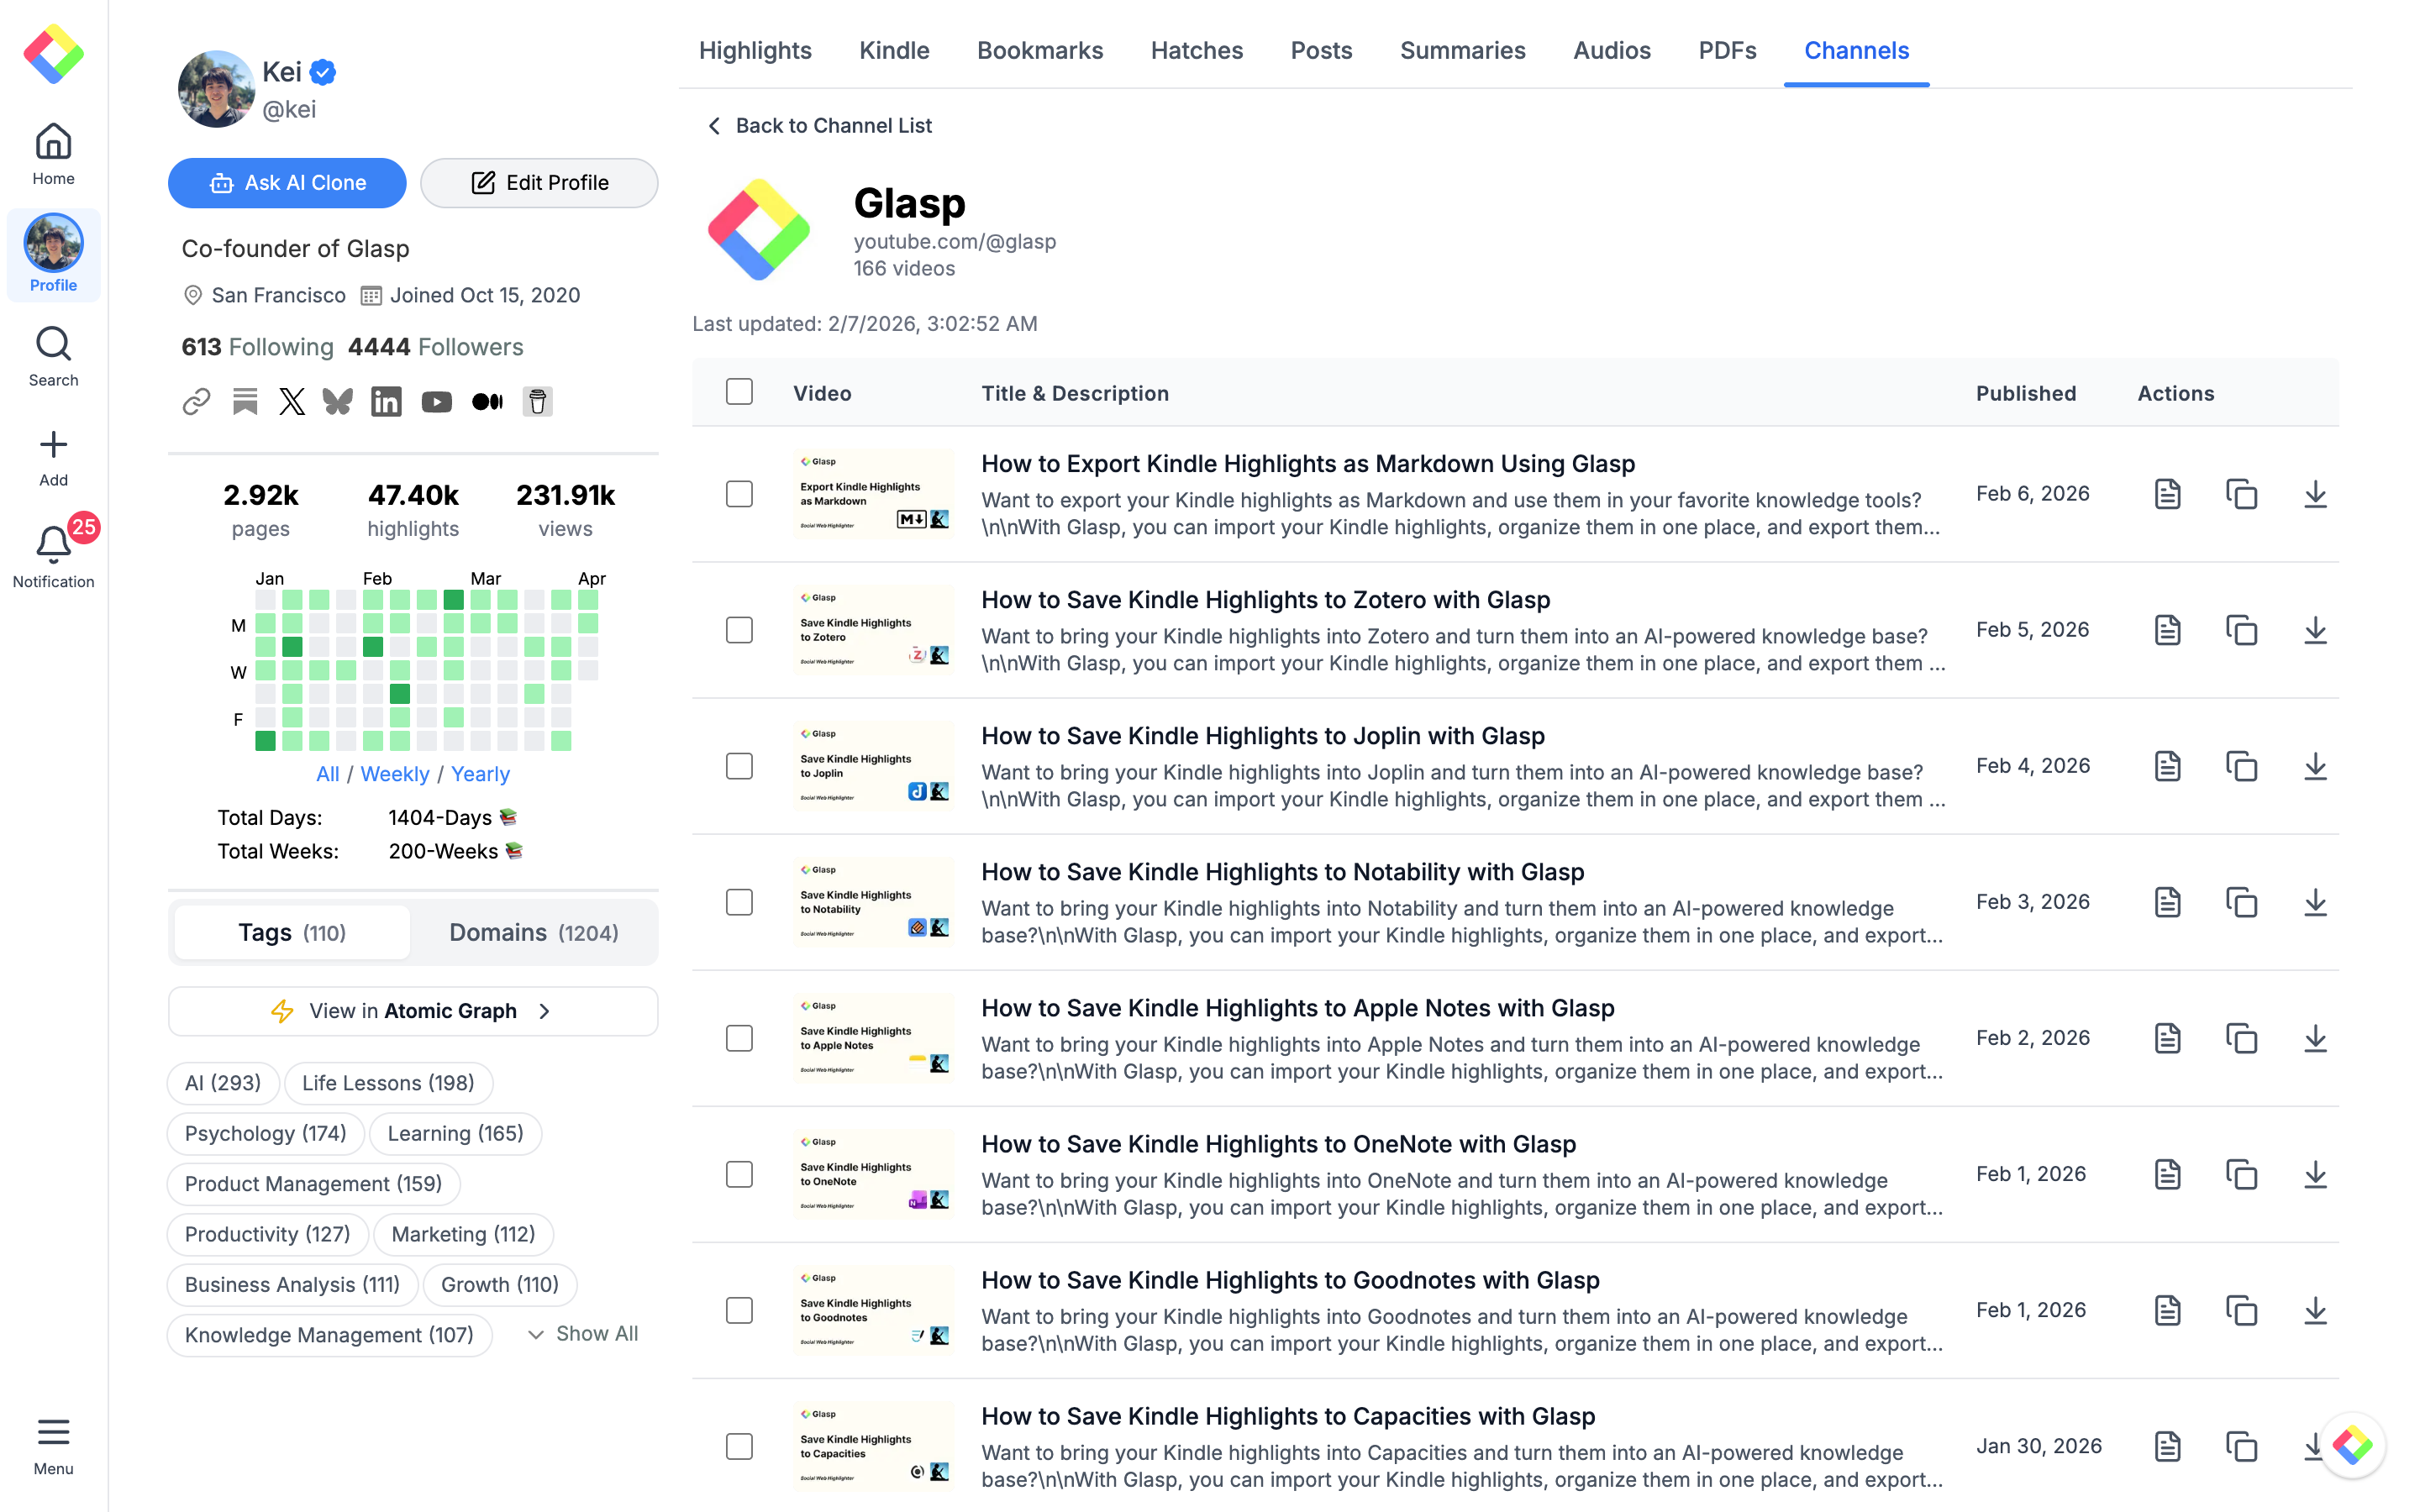Viewport: 2420px width, 1512px height.
Task: Download the Zotero video transcript
Action: coord(2315,630)
